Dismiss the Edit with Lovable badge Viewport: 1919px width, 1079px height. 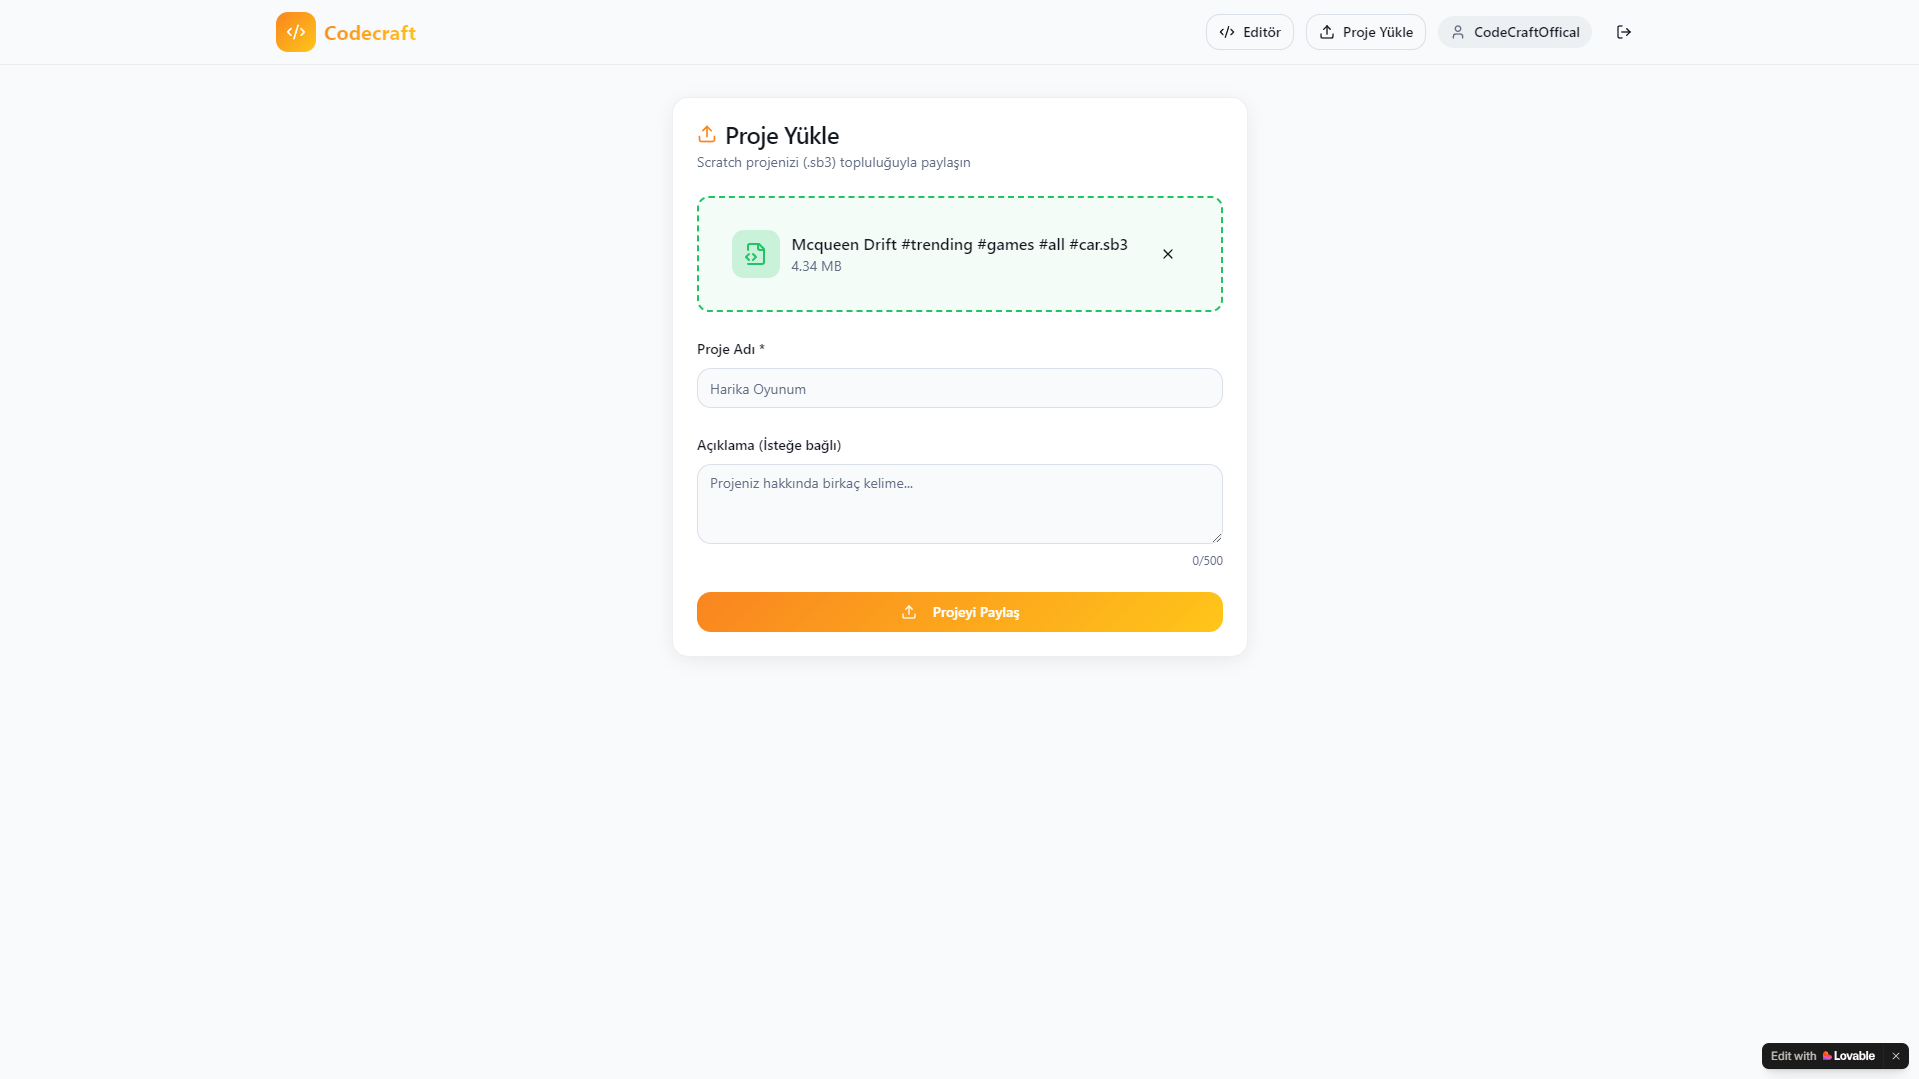click(x=1895, y=1056)
